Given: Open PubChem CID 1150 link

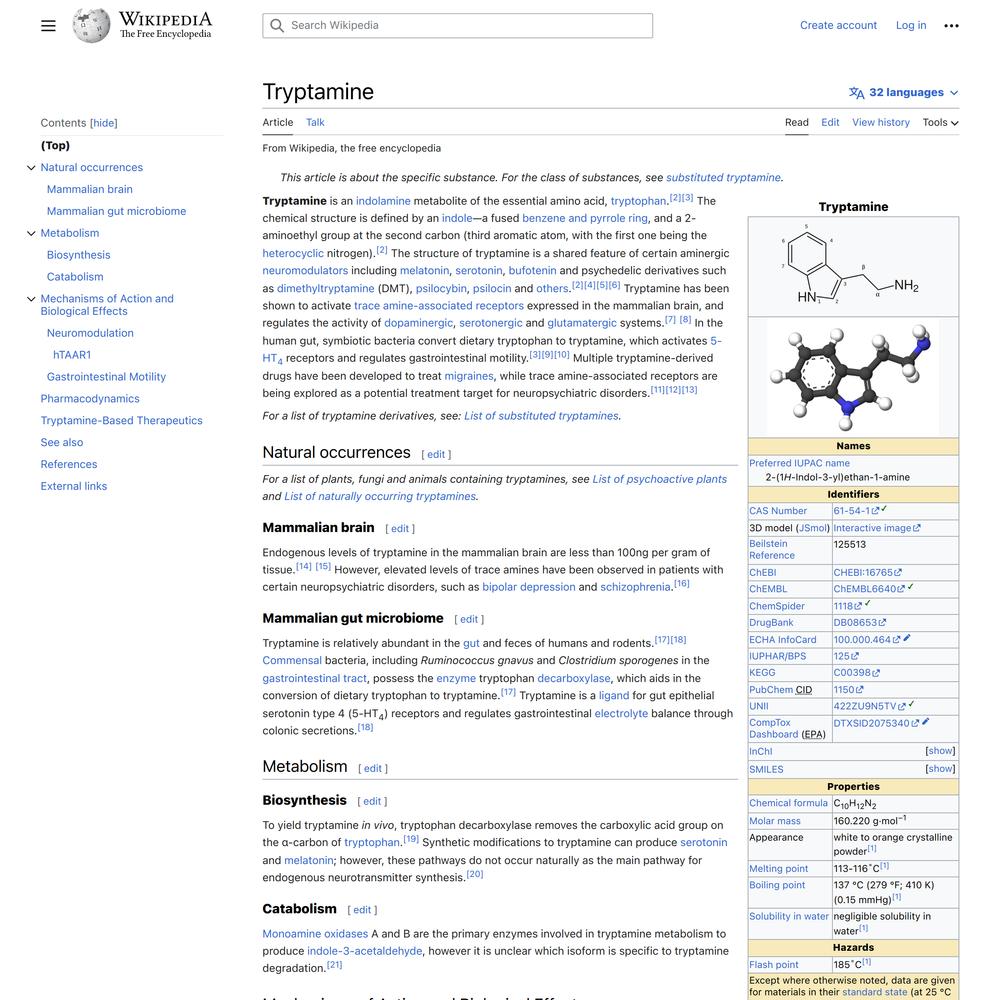Looking at the screenshot, I should (848, 689).
